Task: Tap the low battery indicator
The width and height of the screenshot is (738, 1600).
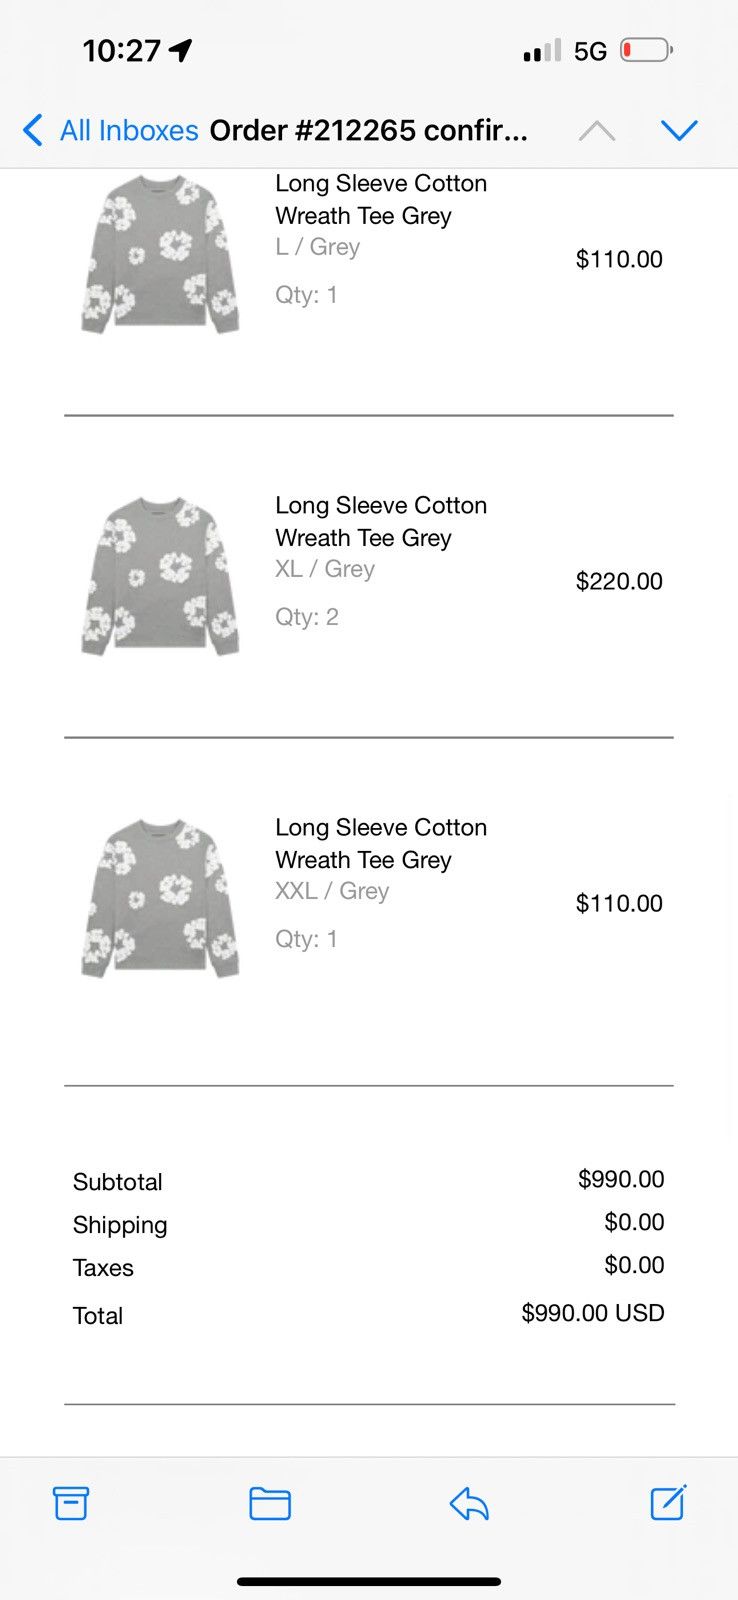Action: (647, 50)
